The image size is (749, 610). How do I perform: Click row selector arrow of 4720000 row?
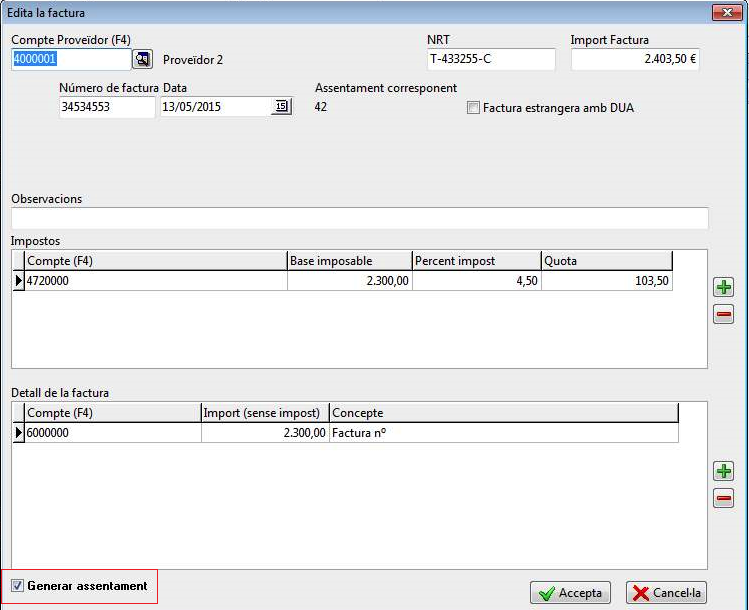pos(18,281)
